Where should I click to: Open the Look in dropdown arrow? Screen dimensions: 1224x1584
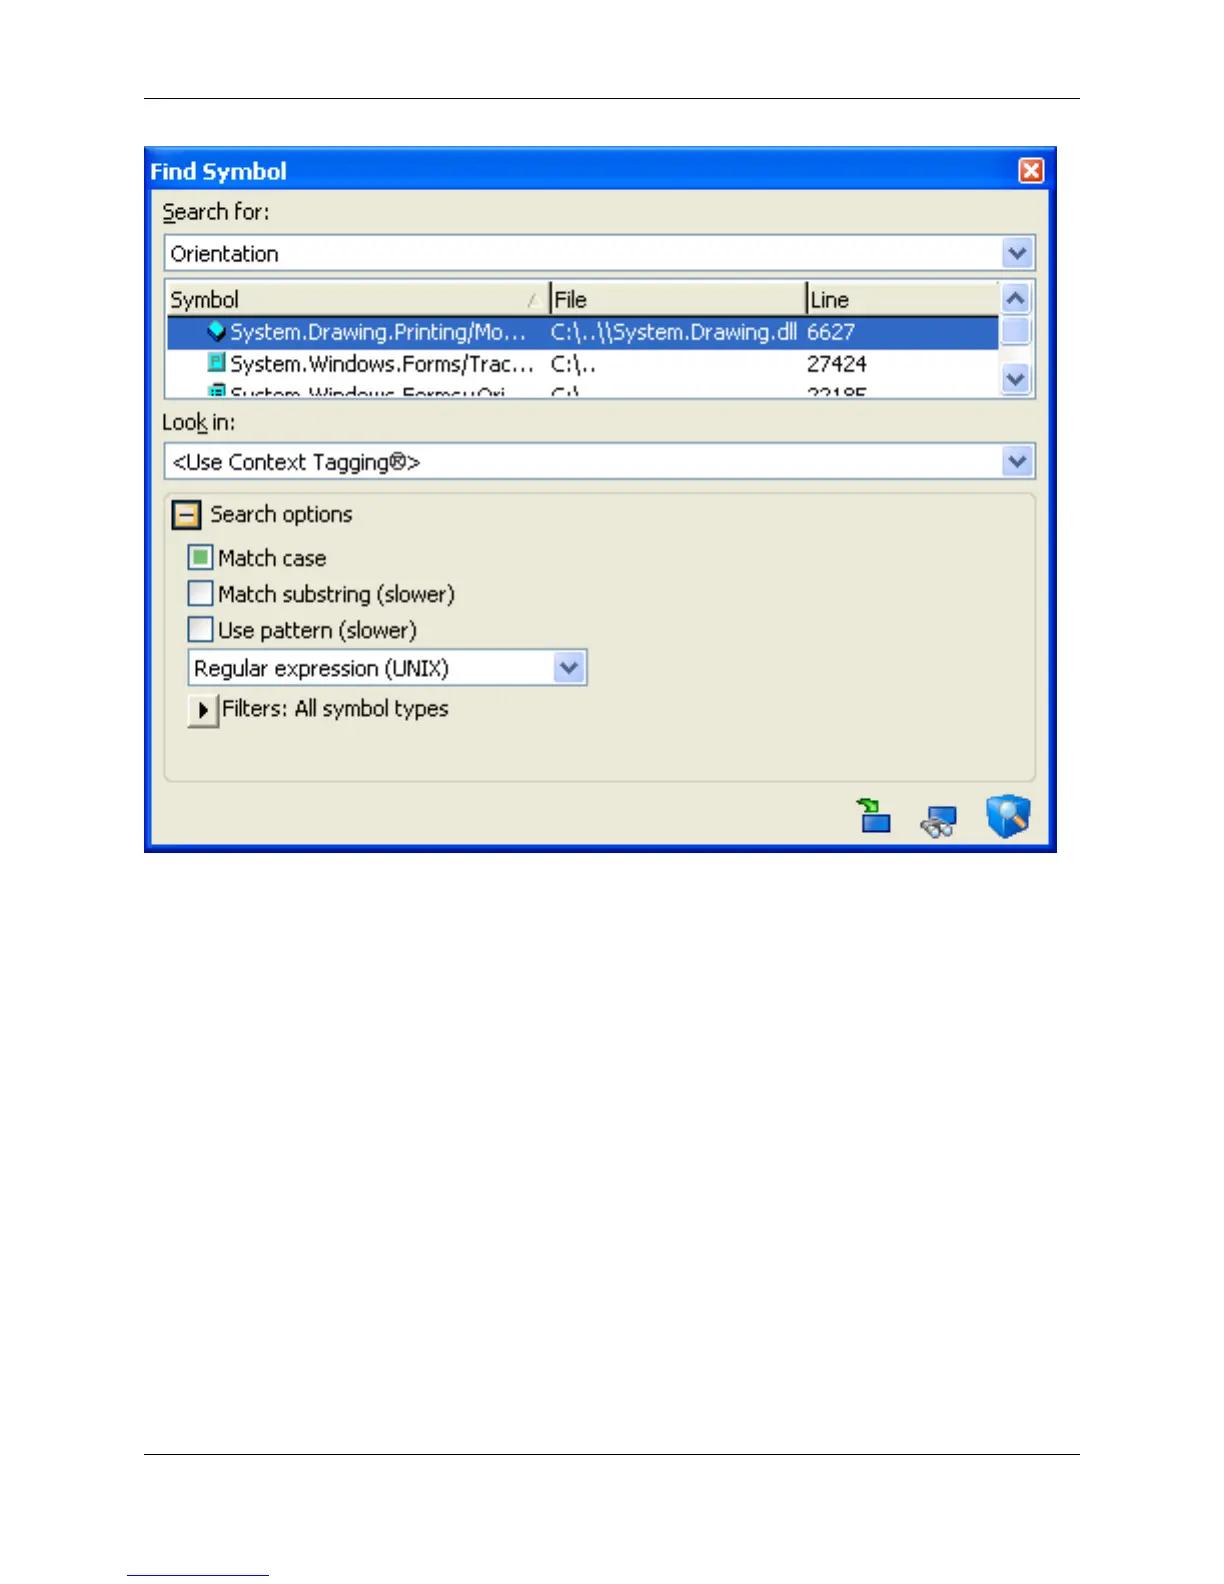[x=1017, y=461]
